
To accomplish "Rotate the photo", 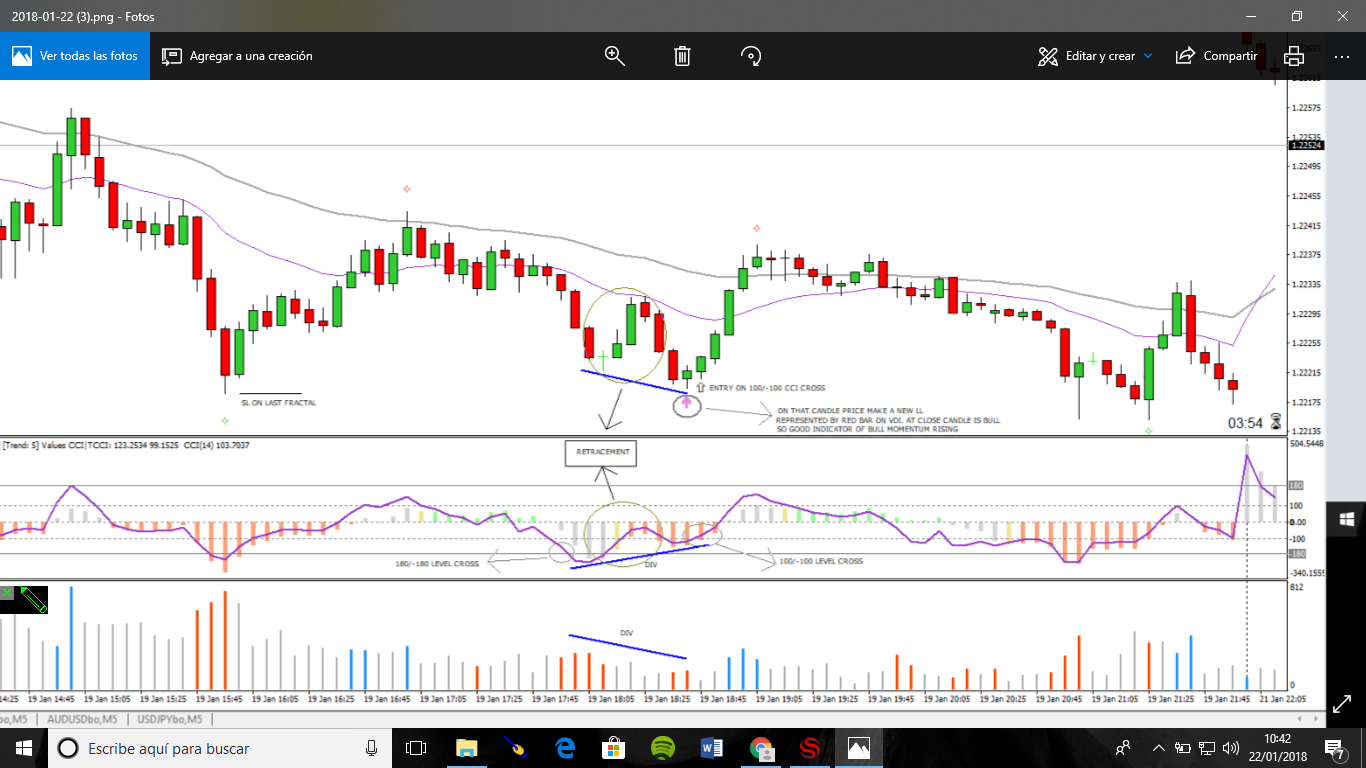I will [x=751, y=56].
